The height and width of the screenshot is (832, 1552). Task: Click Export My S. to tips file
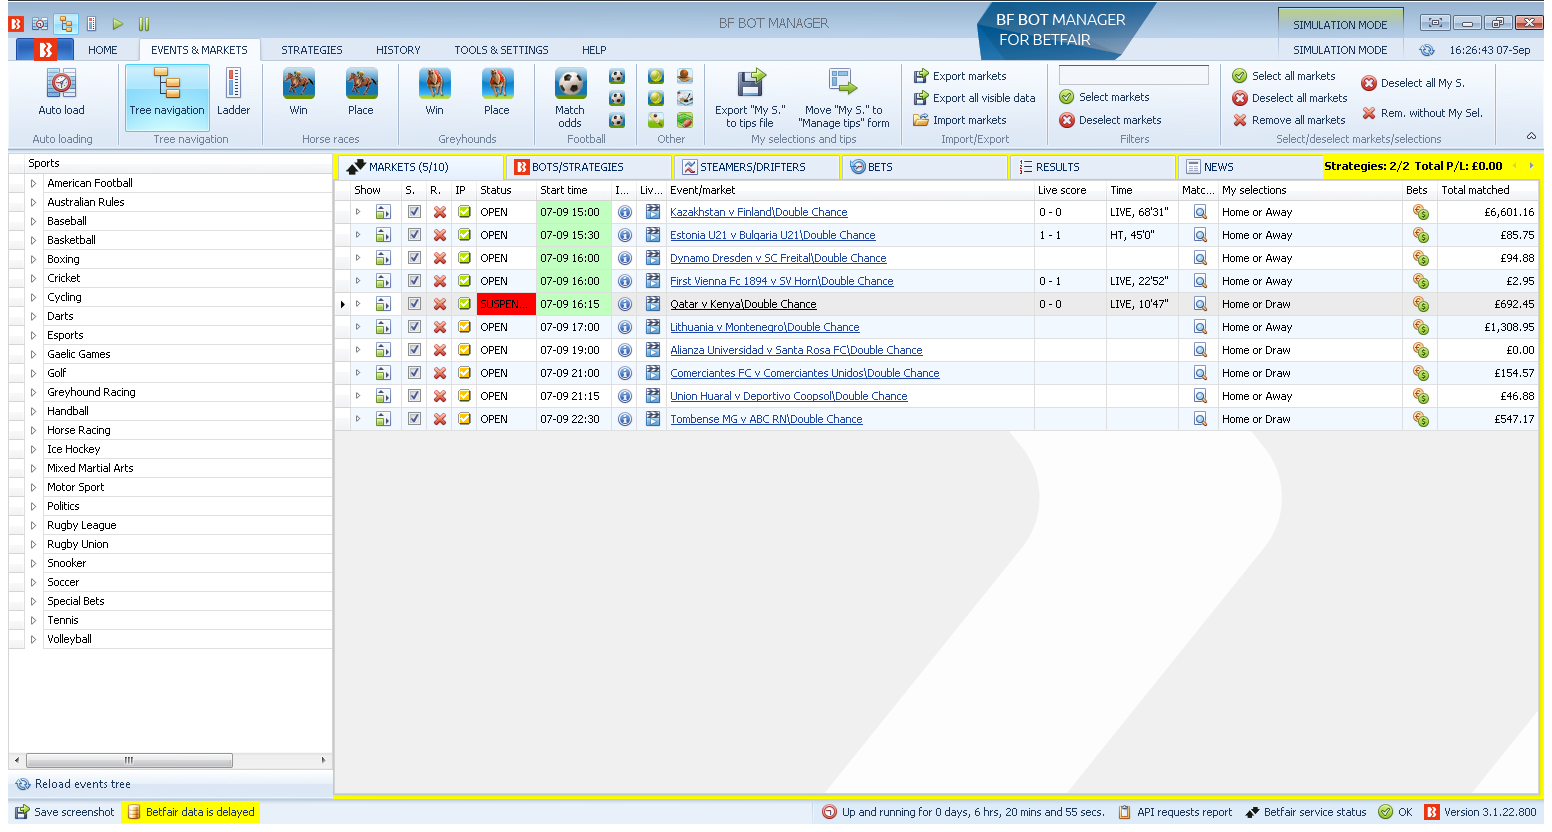(750, 98)
